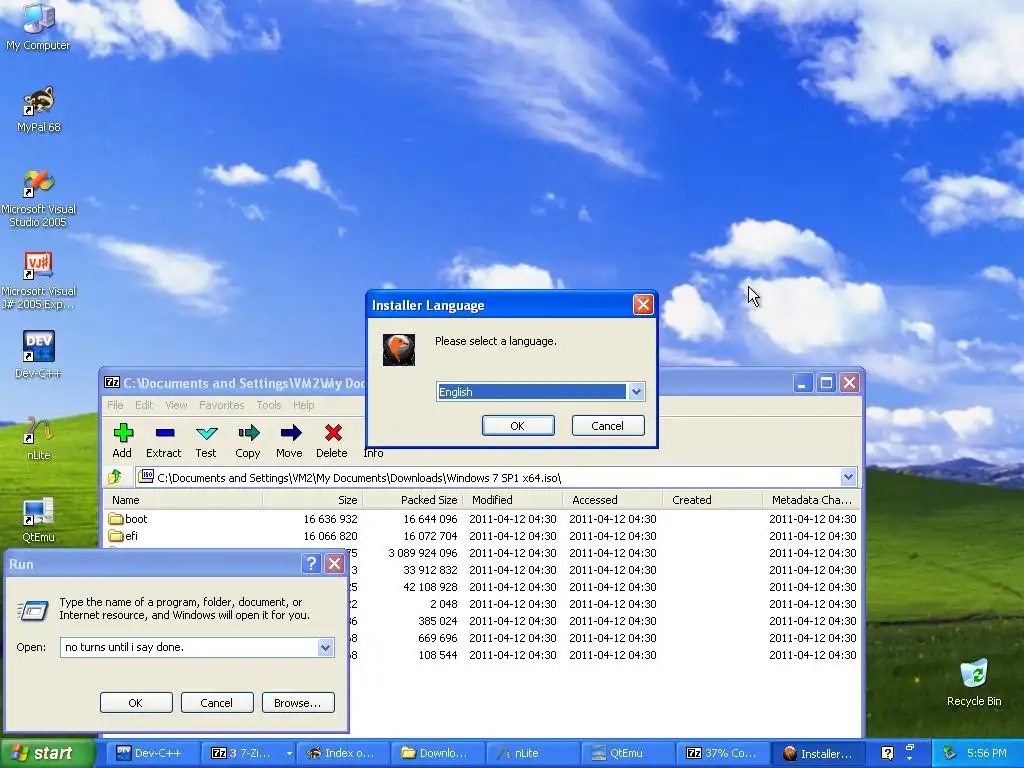Click OK in Installer Language dialog
1024x768 pixels.
[x=518, y=426]
